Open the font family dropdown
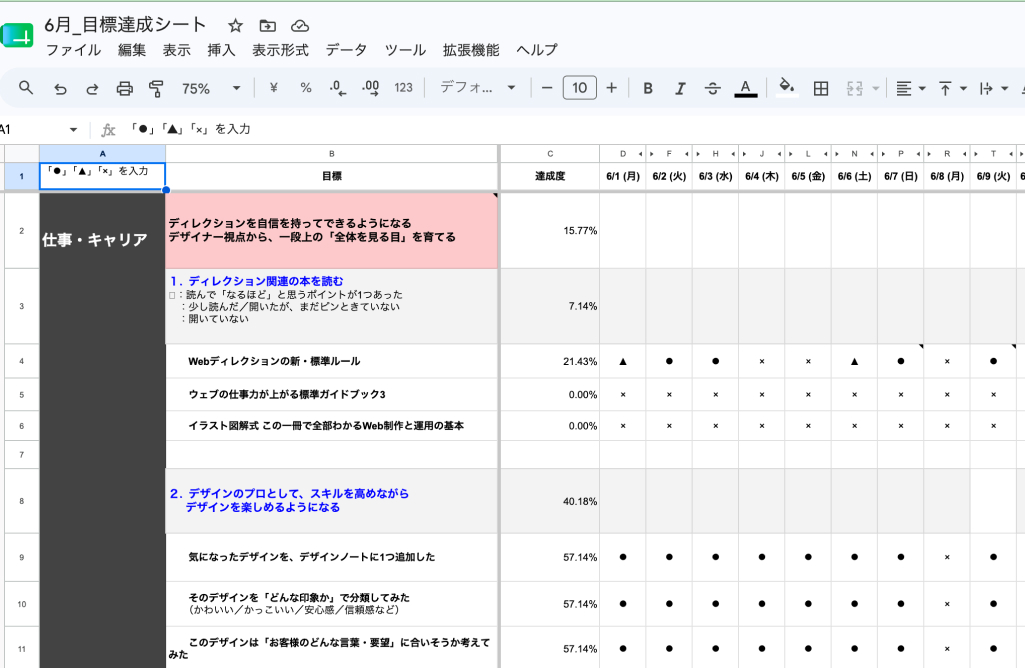Screen dimensions: 1025x668 click(x=478, y=88)
